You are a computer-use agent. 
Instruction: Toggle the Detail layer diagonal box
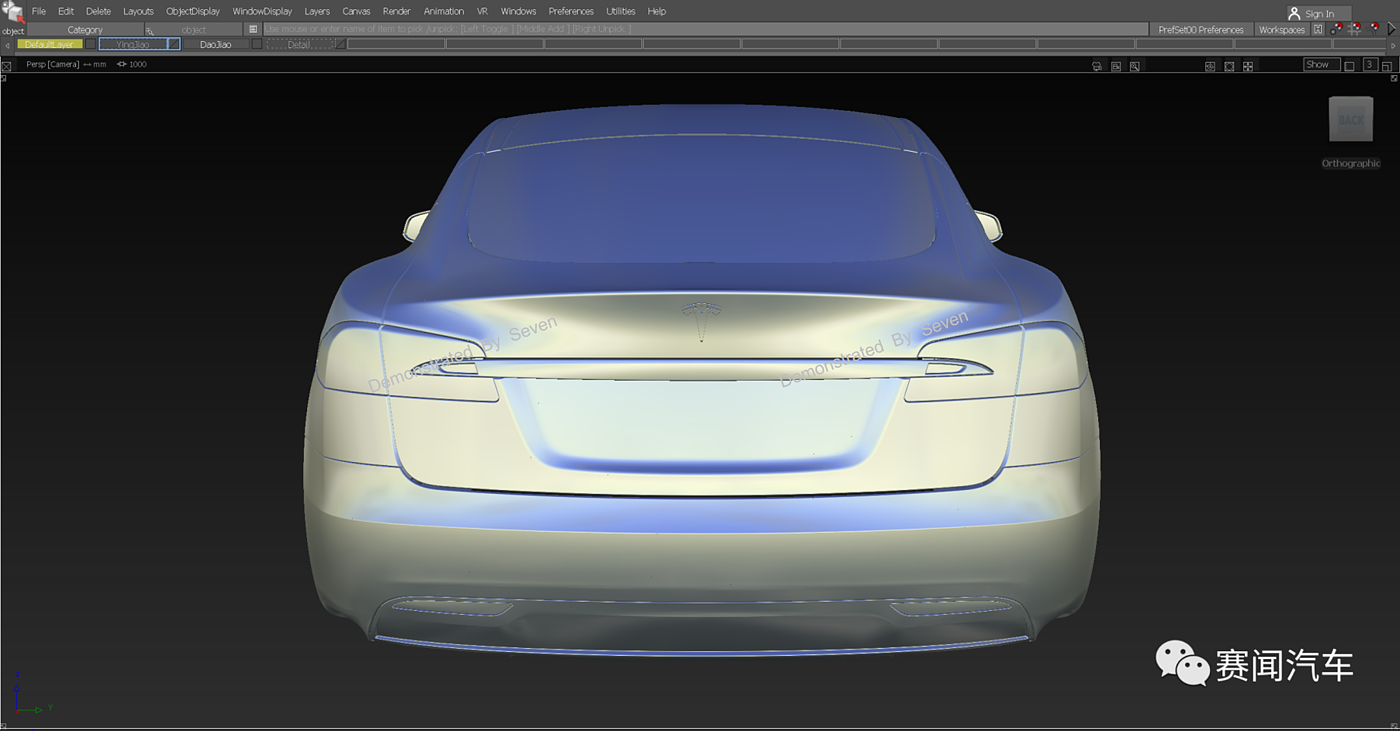tap(340, 44)
